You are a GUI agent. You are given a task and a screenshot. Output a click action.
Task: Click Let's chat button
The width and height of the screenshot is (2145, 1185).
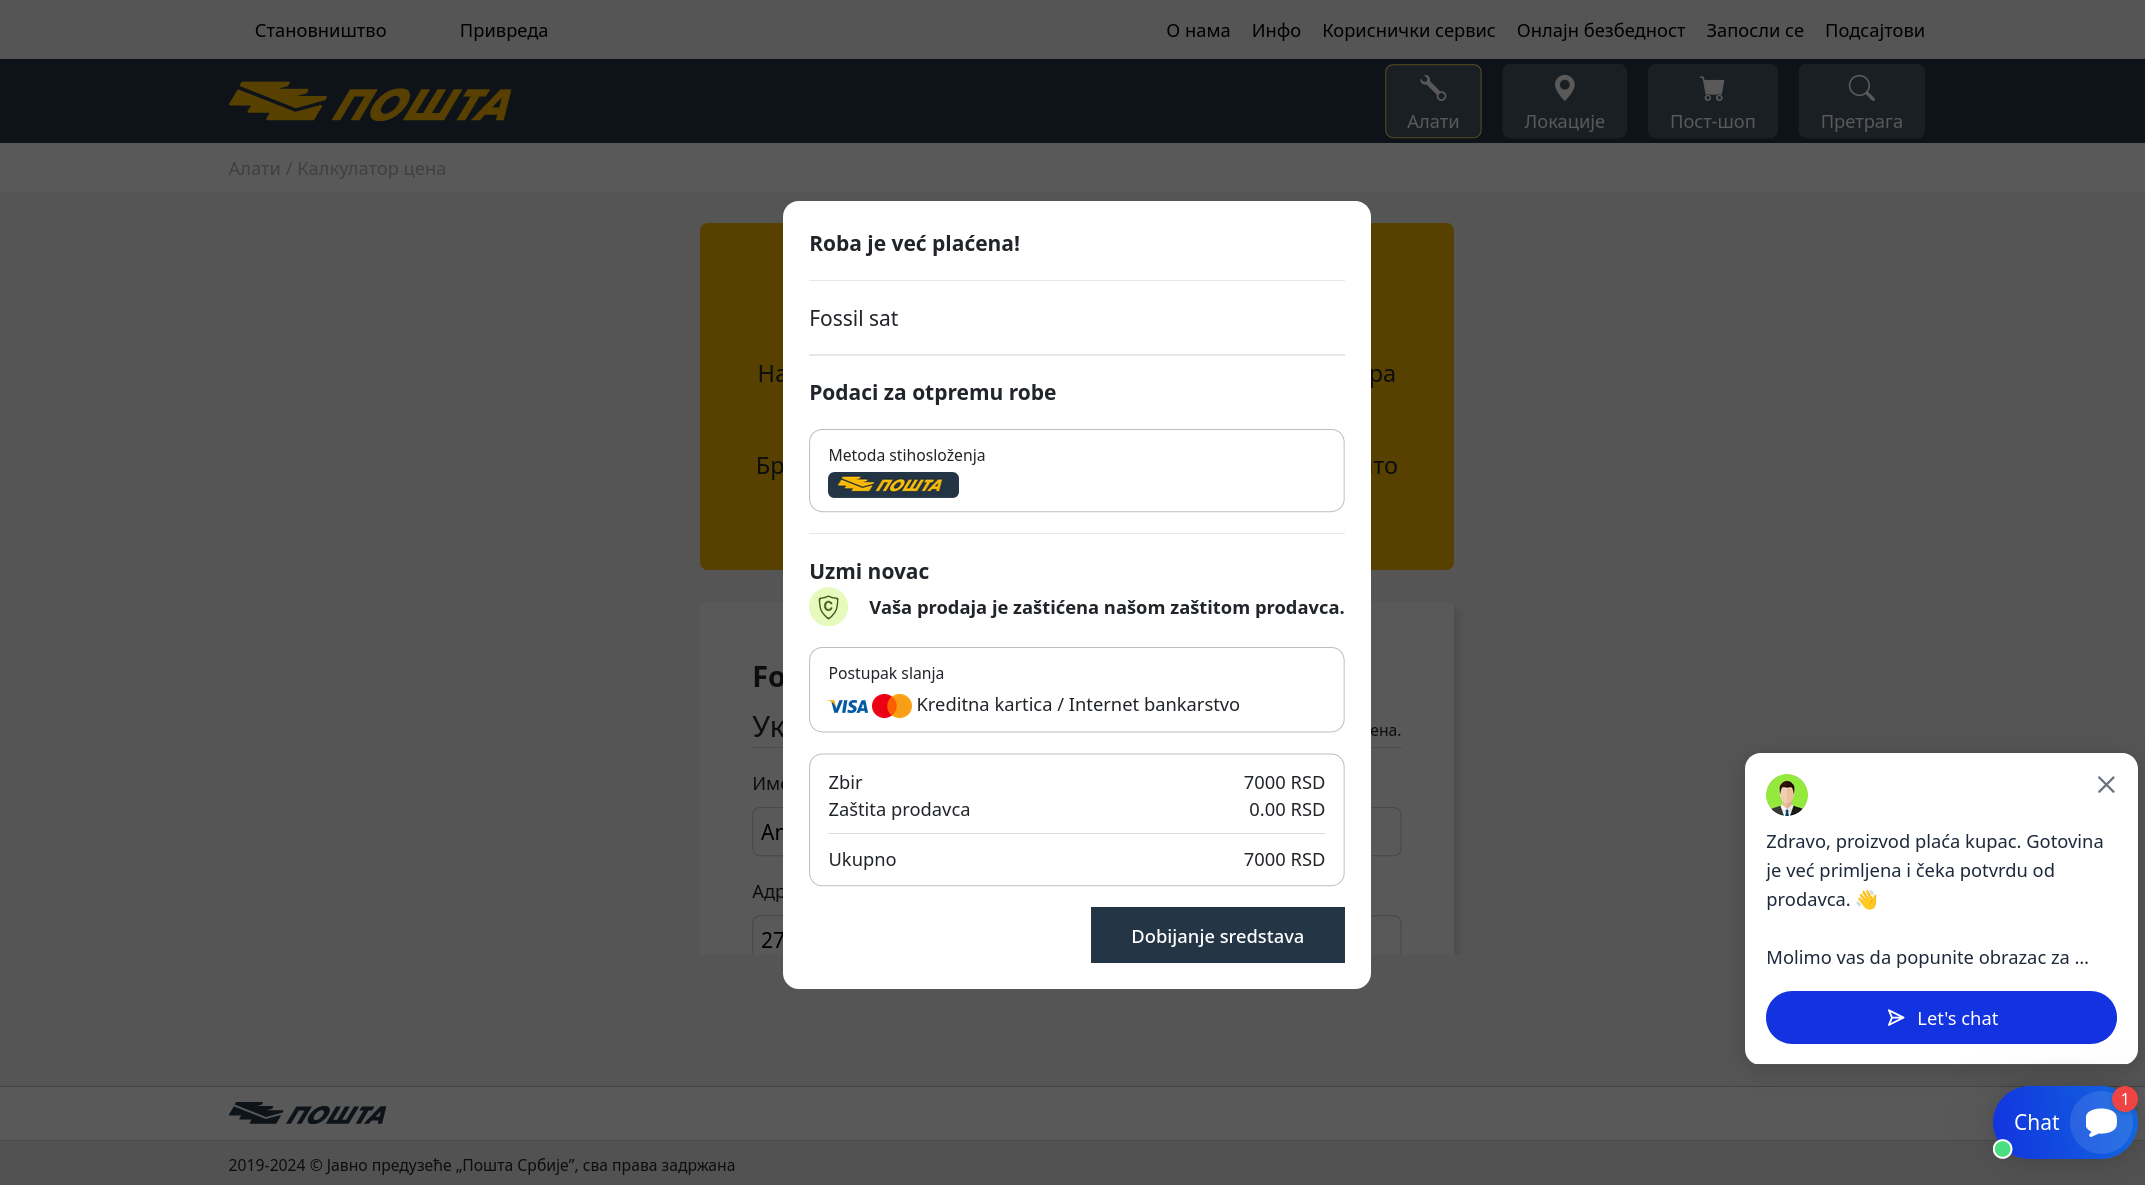[x=1941, y=1018]
